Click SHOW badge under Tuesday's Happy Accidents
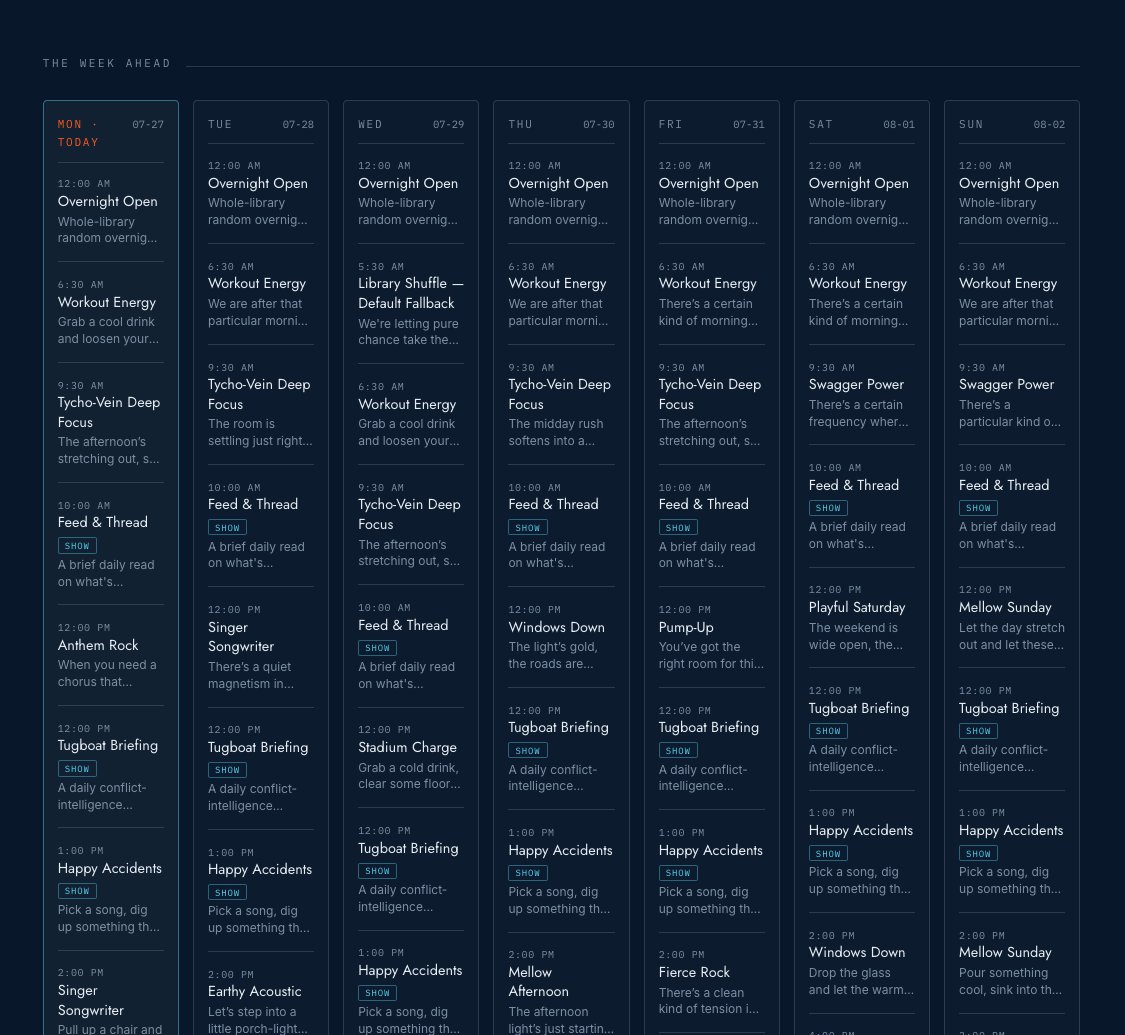 tap(227, 892)
